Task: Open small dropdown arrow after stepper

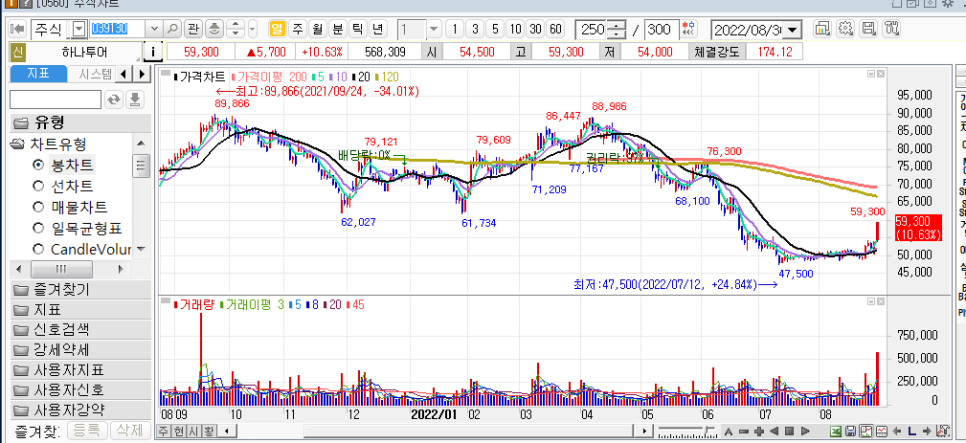Action: point(253,28)
